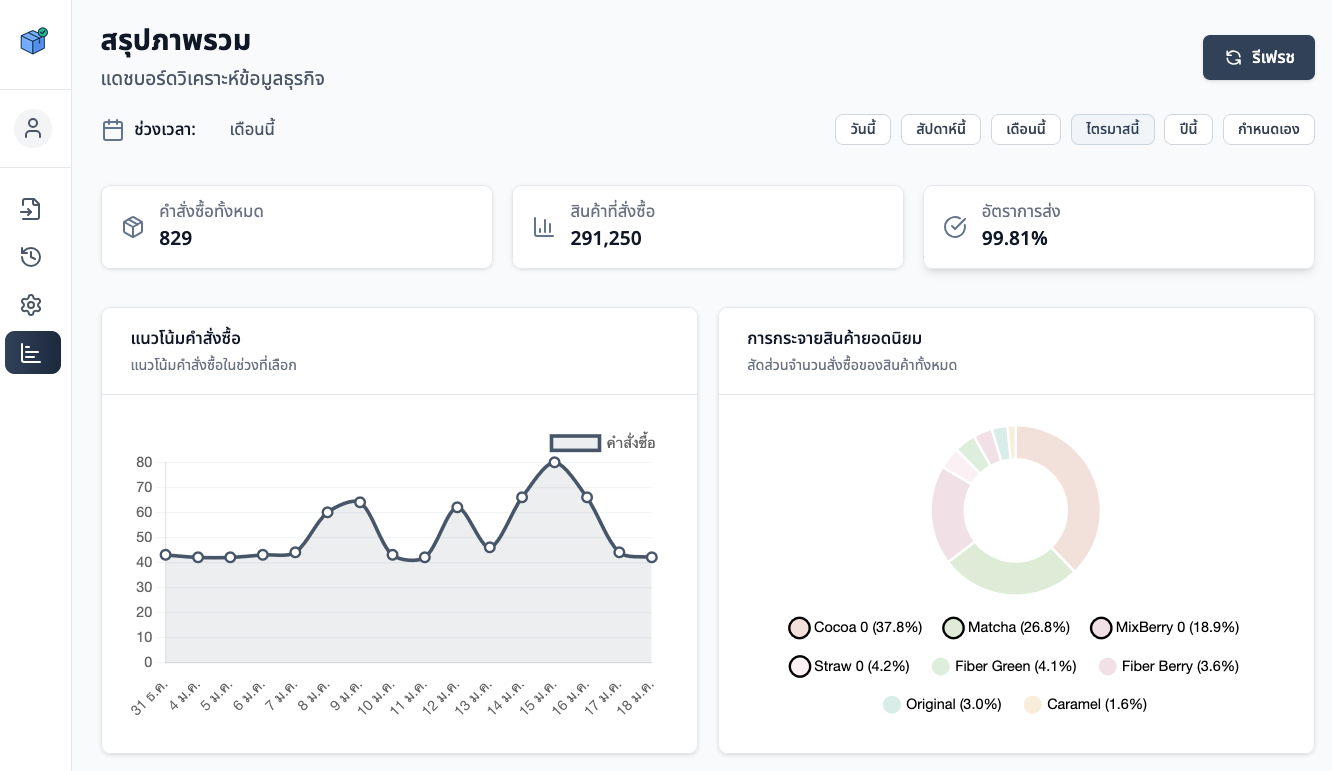Select the analytics chart sidebar icon

(32, 353)
